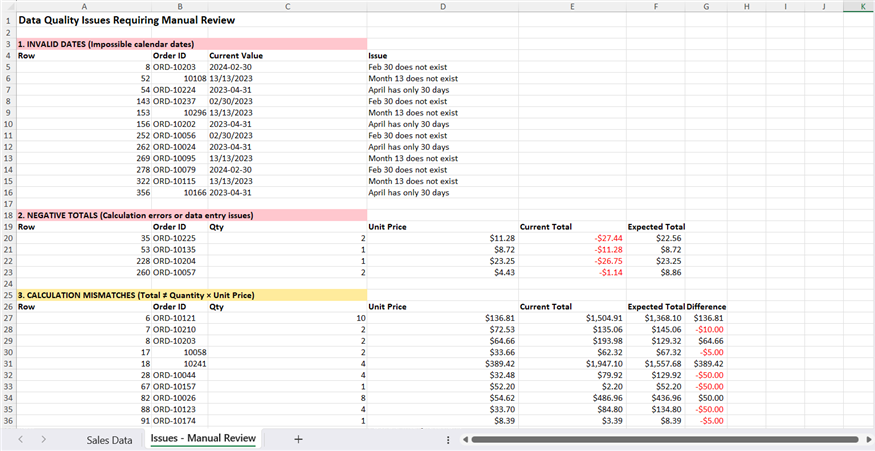Click the red -$11.28 current total
This screenshot has width=875, height=451.
[x=608, y=250]
